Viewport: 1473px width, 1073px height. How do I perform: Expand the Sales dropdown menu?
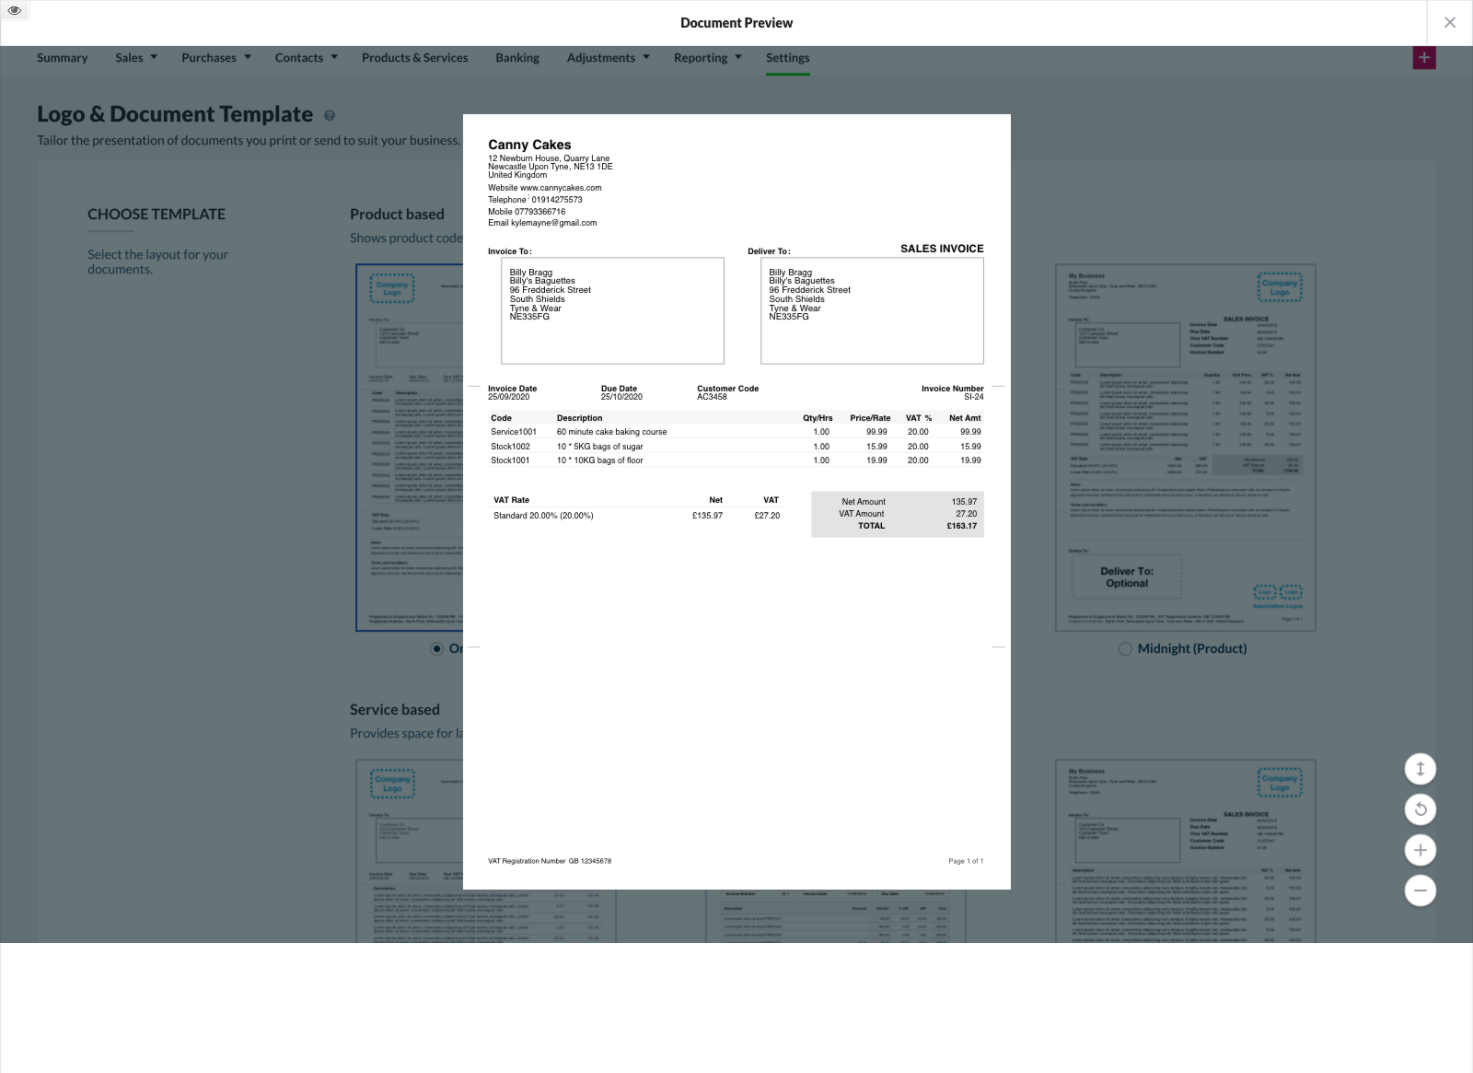coord(136,58)
